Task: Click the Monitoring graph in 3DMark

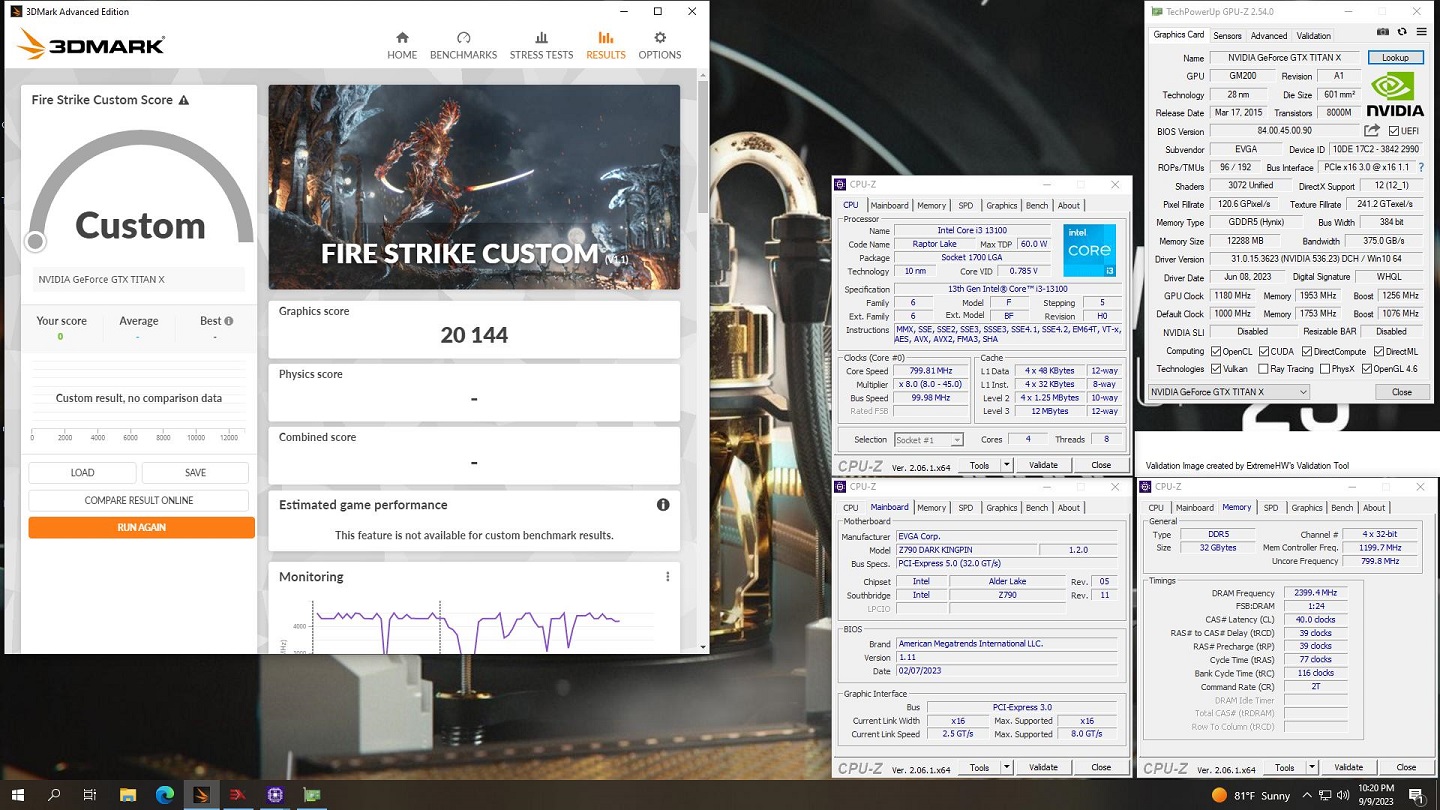Action: coord(470,626)
